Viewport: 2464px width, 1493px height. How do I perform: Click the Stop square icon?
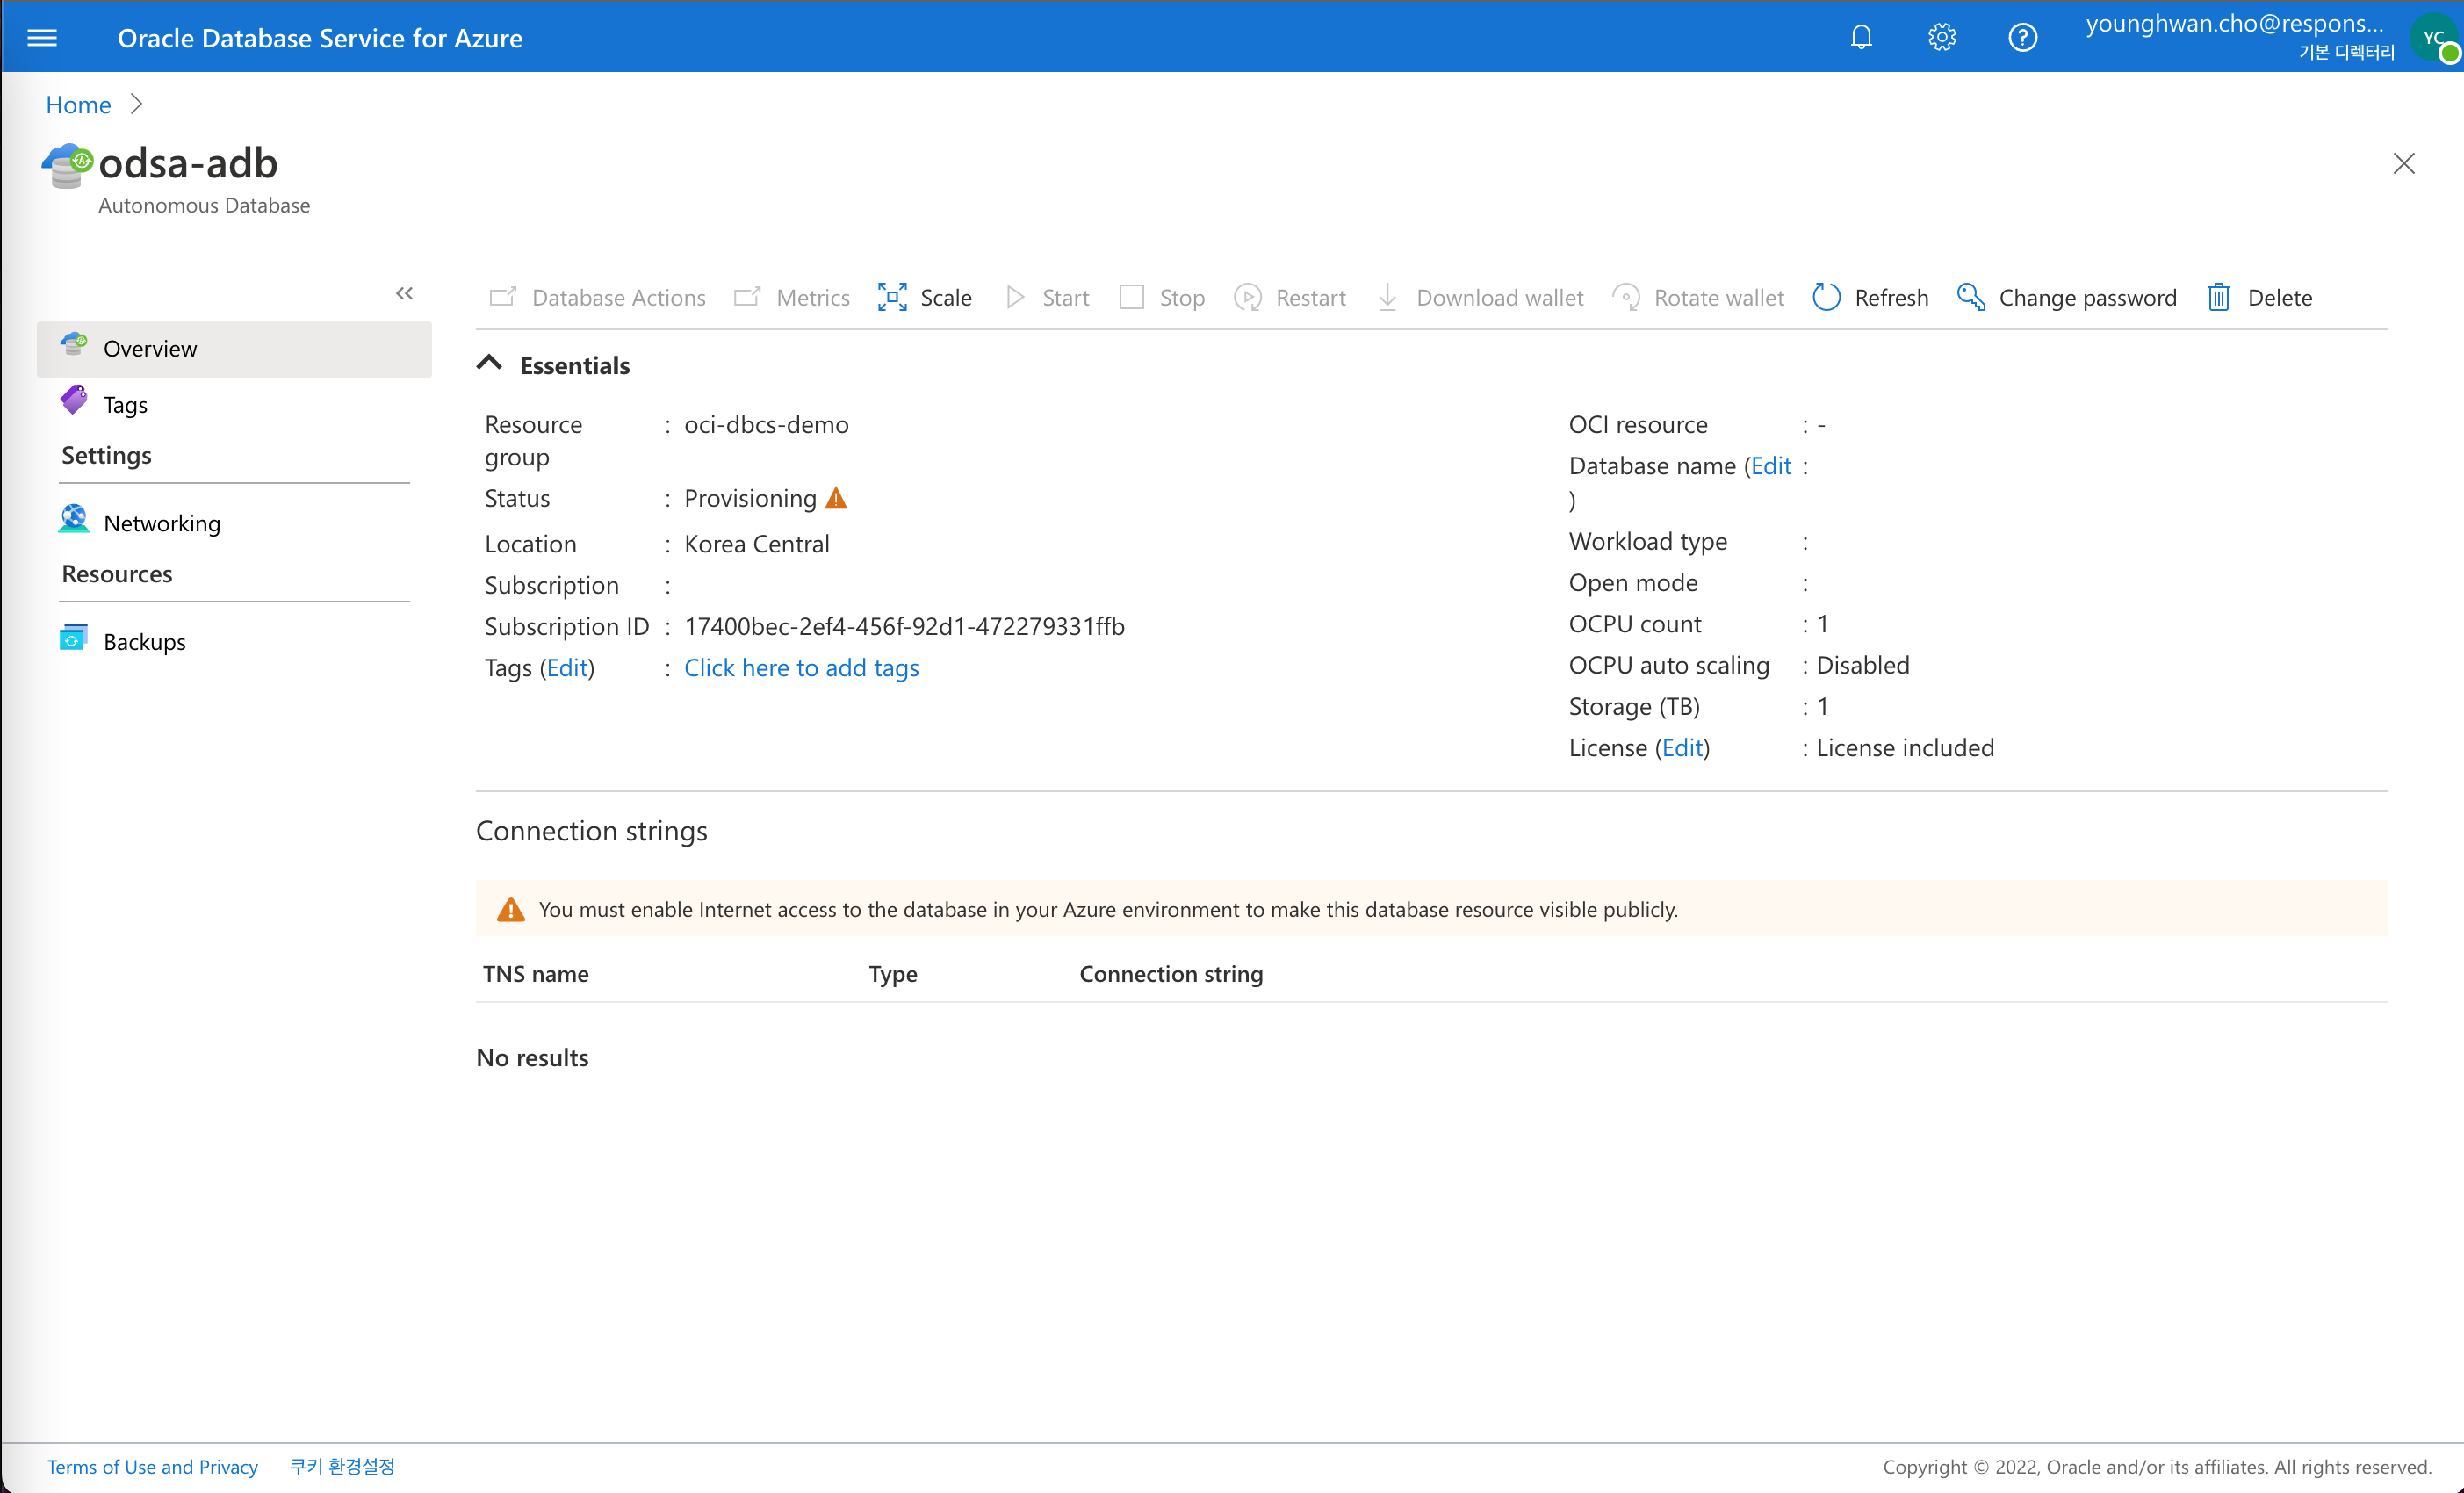(1131, 297)
